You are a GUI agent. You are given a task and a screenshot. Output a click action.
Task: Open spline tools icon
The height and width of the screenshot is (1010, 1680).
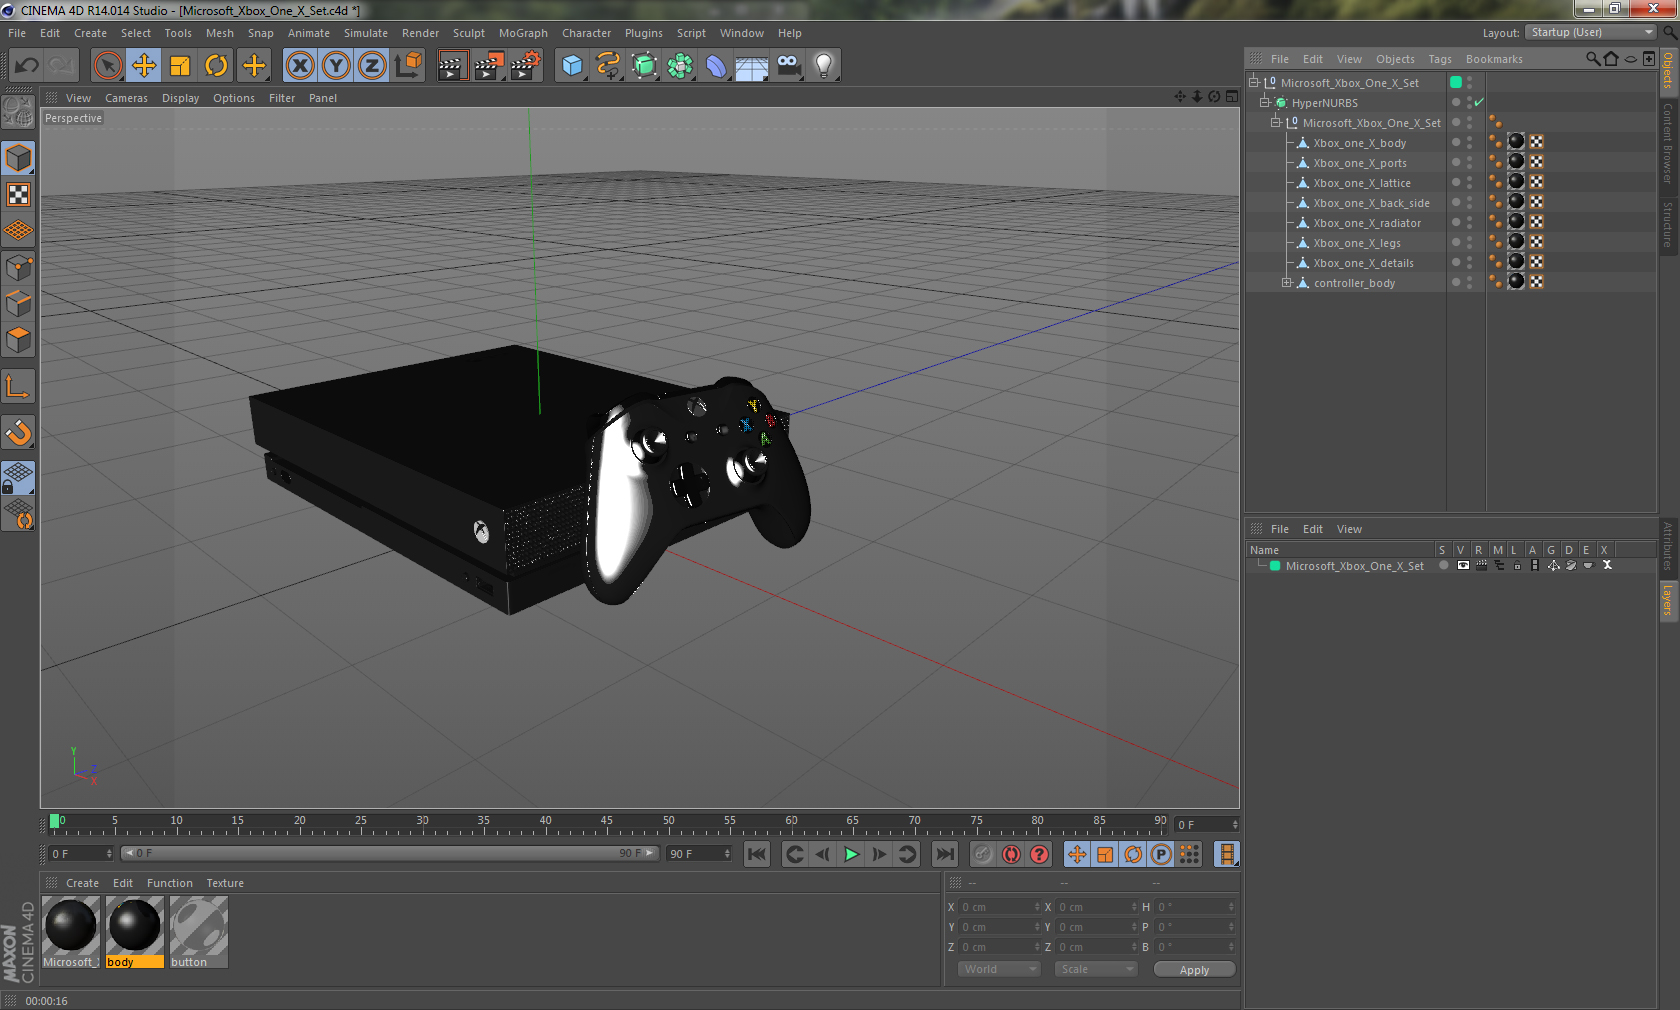click(608, 66)
